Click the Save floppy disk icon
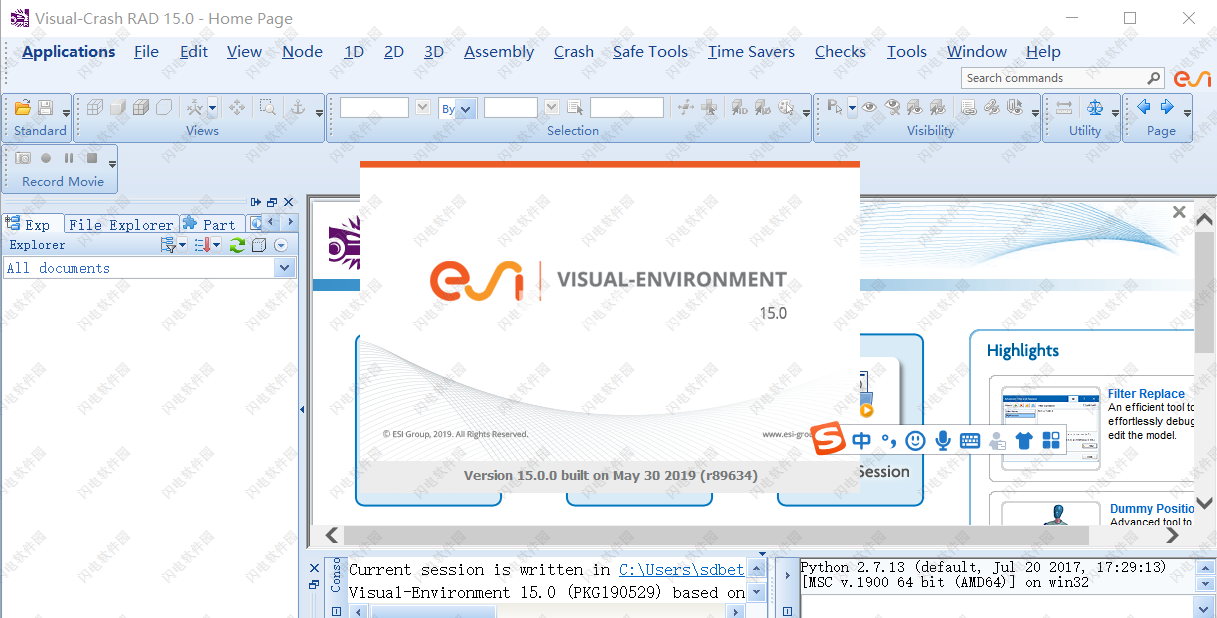The image size is (1217, 618). point(46,107)
